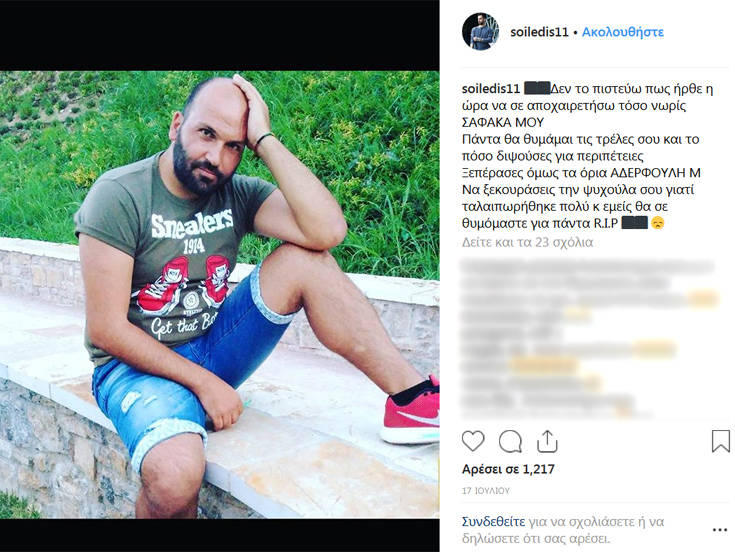Click the sad face emoji in caption
This screenshot has height=552, width=735.
(x=658, y=223)
